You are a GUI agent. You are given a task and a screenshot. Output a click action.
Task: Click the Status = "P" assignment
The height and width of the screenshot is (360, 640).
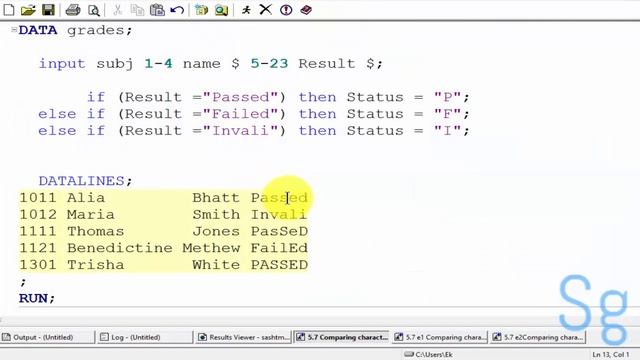coord(408,97)
